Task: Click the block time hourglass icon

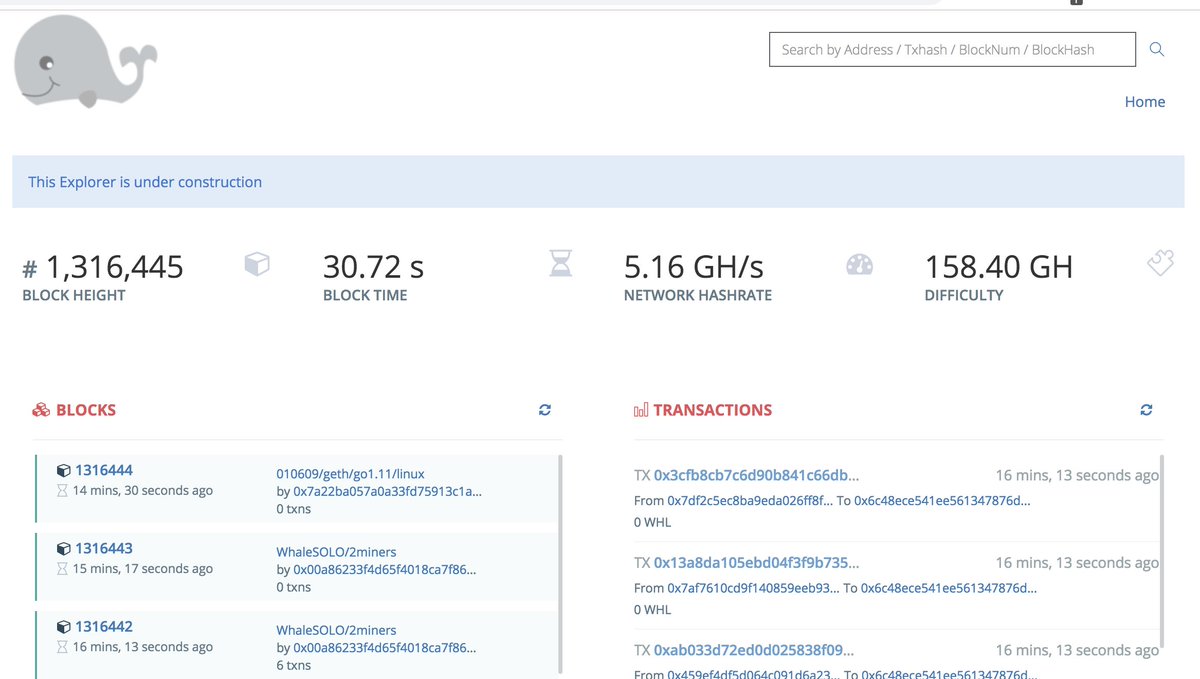Action: (x=560, y=264)
